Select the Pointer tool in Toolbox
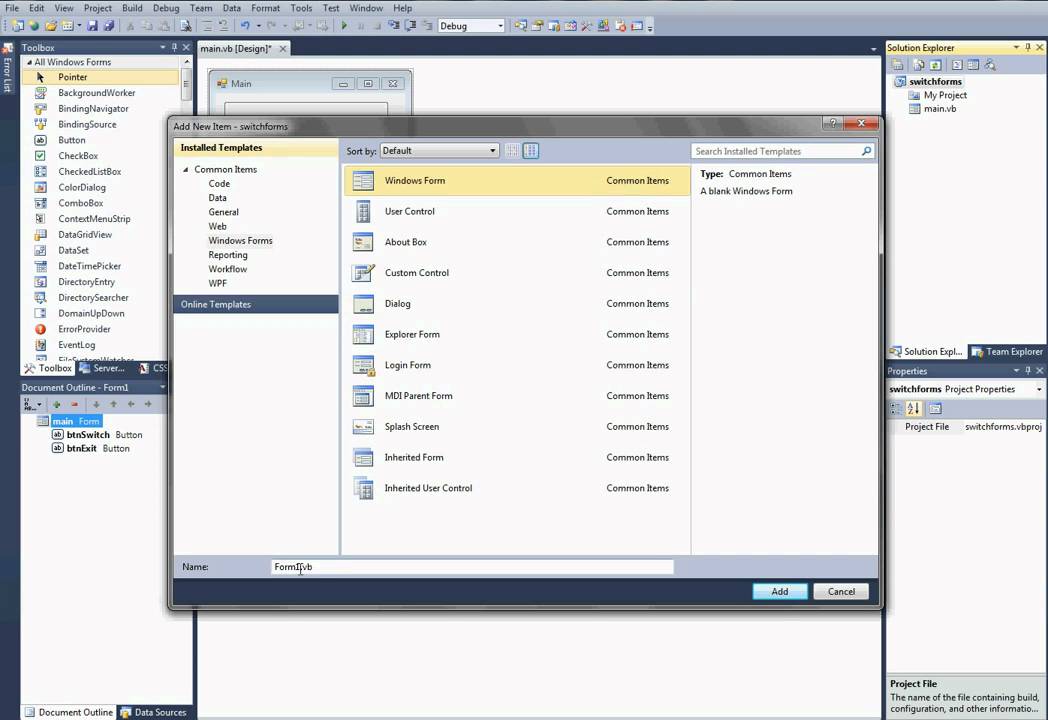1048x720 pixels. (x=100, y=77)
